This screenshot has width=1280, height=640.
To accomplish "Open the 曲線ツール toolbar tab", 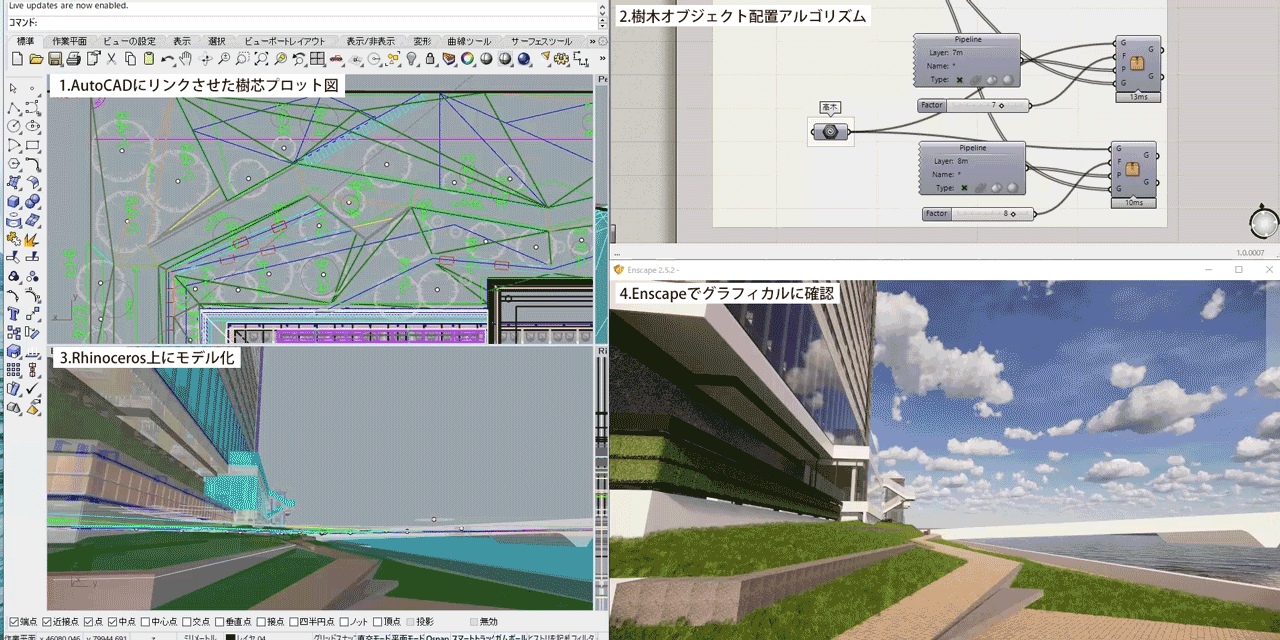I will 468,41.
